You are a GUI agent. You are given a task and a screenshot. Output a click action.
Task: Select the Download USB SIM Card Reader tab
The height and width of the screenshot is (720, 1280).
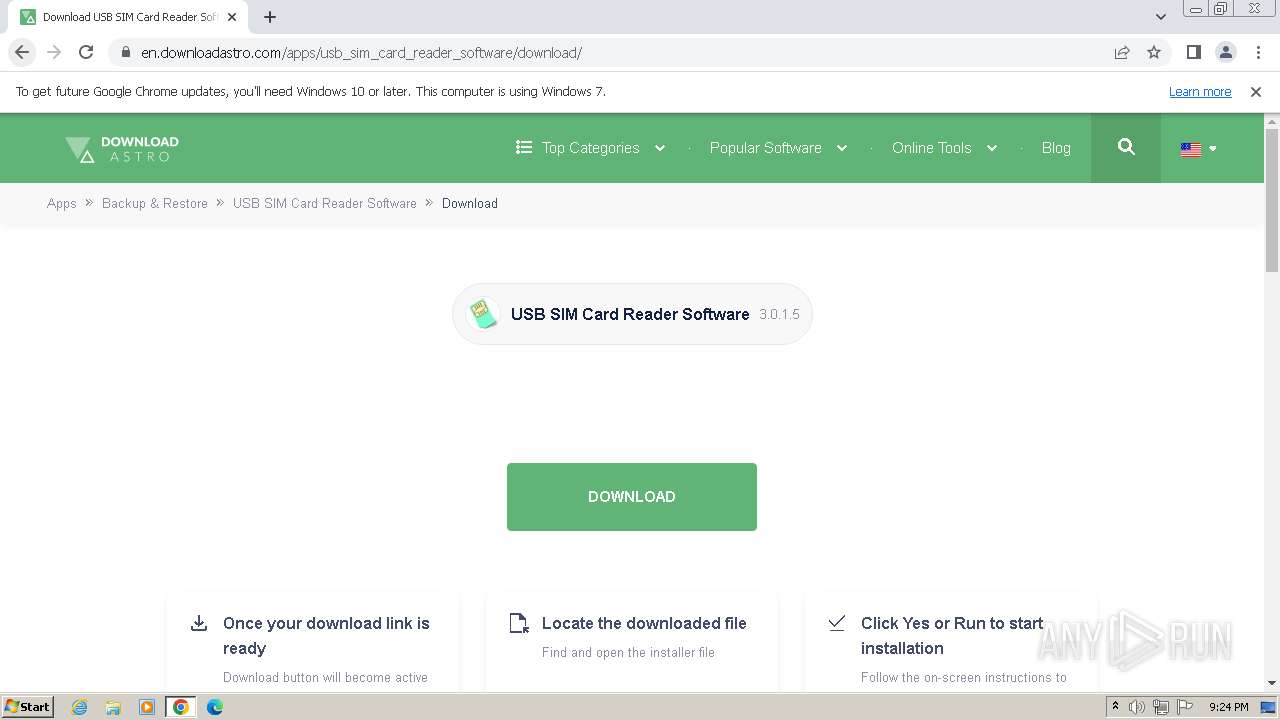(x=128, y=17)
